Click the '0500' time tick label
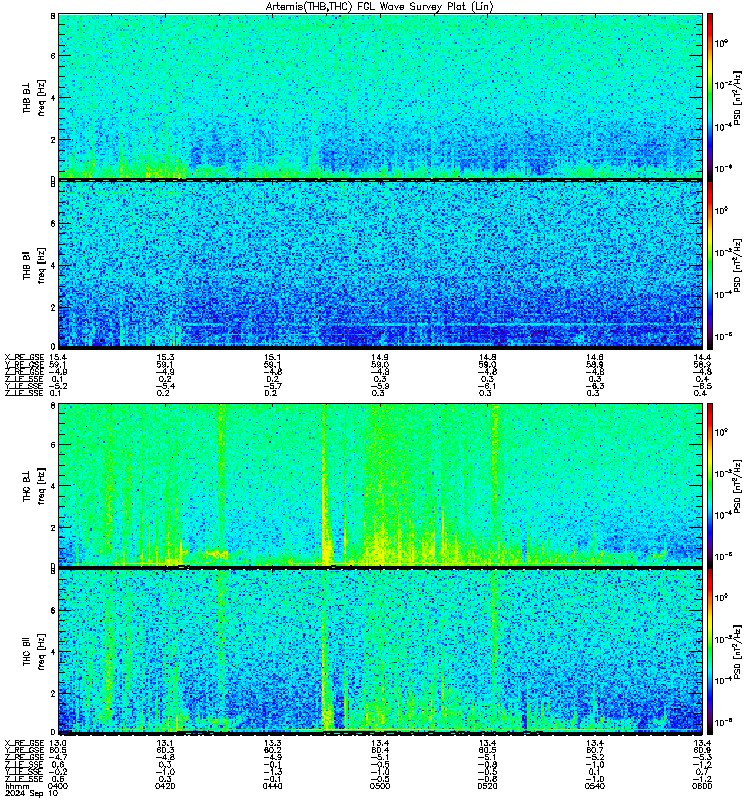The width and height of the screenshot is (750, 800). click(x=380, y=786)
